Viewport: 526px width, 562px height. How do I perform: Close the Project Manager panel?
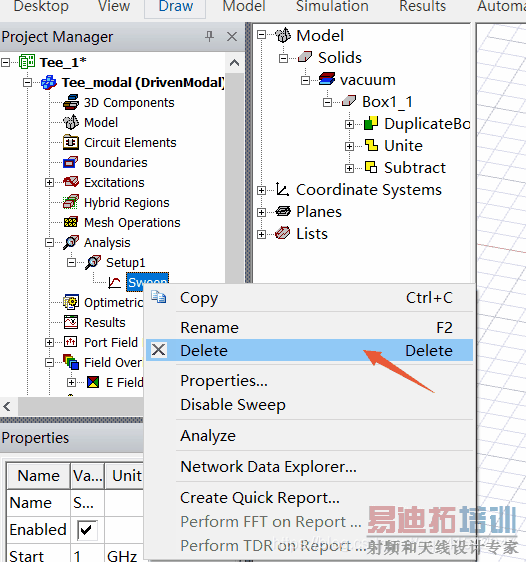click(232, 36)
